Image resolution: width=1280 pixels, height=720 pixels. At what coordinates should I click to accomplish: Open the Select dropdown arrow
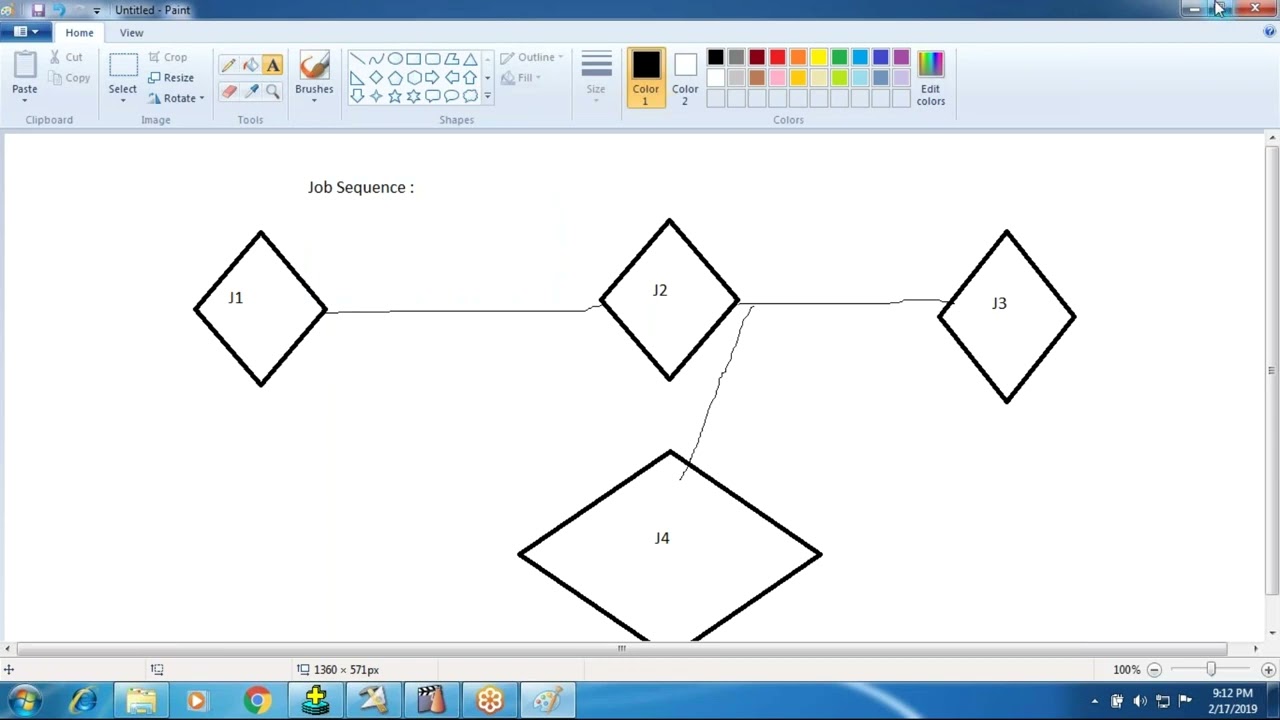point(123,99)
